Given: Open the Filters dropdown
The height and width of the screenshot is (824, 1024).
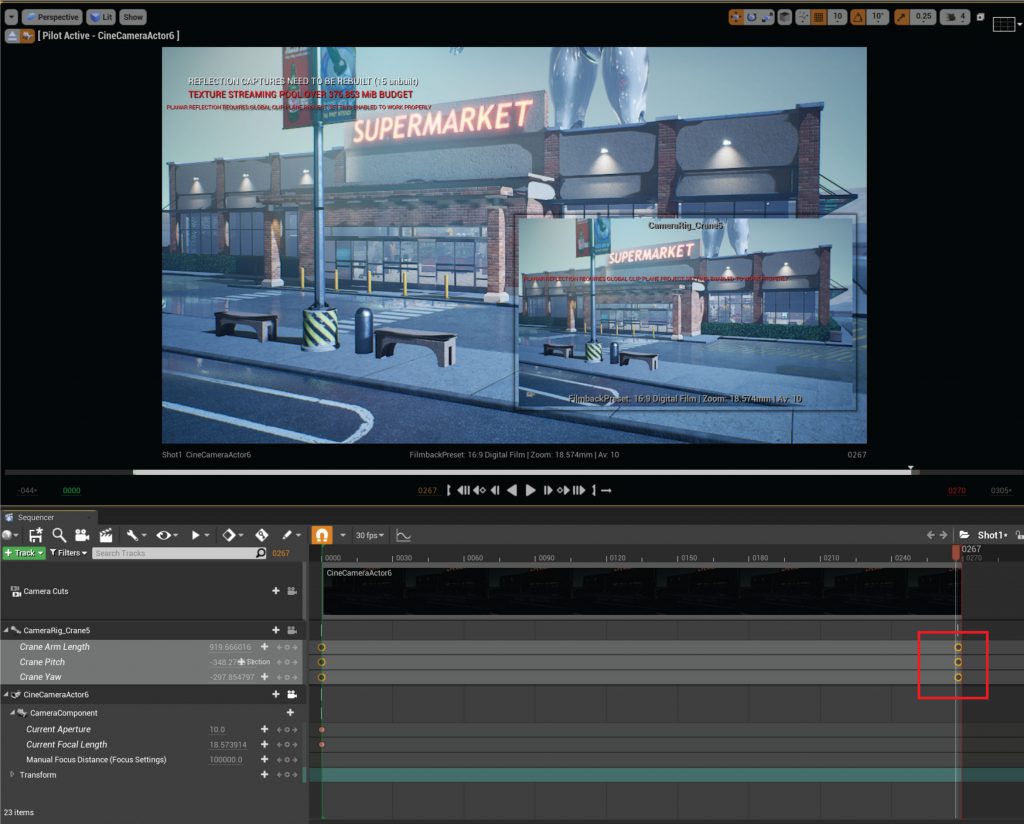Looking at the screenshot, I should tap(68, 553).
